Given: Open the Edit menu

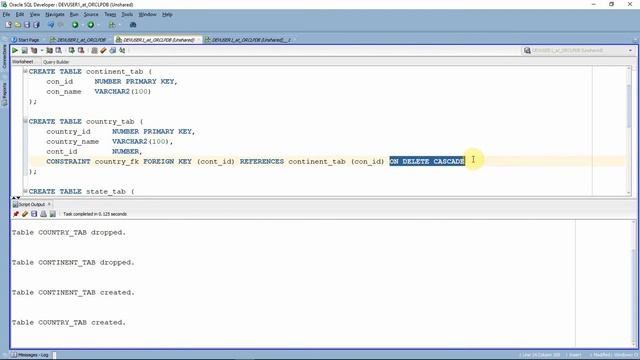Looking at the screenshot, I should coord(20,14).
